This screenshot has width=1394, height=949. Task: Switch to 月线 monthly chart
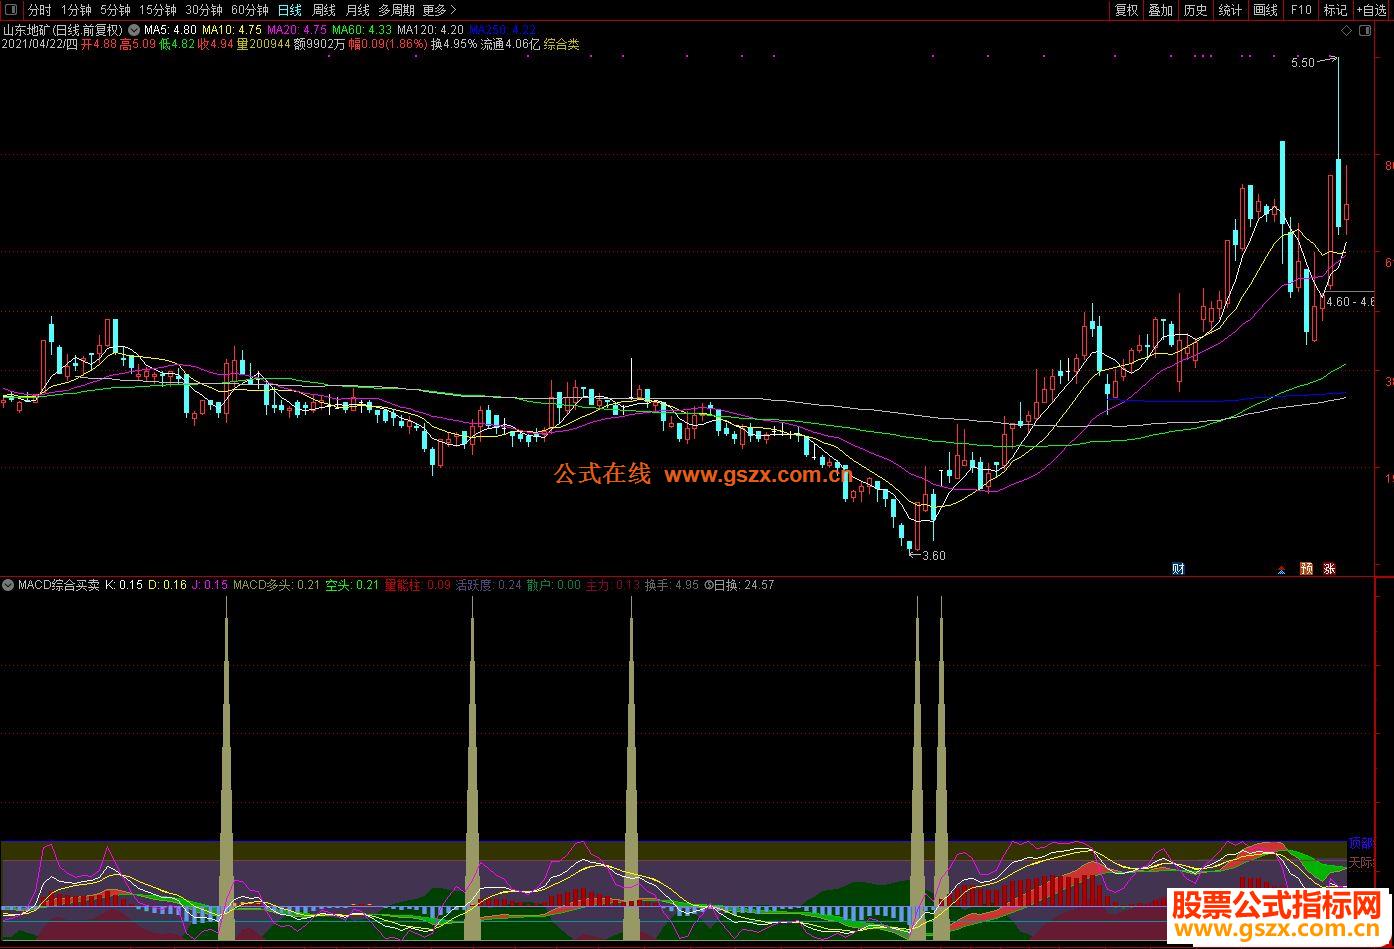point(358,10)
